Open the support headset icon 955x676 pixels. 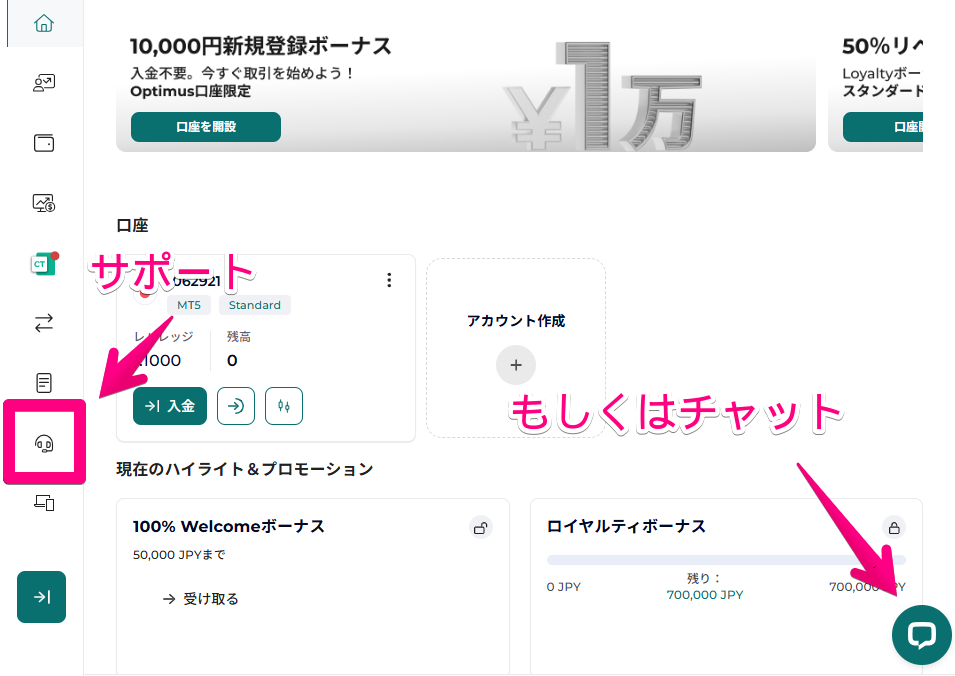[x=43, y=443]
